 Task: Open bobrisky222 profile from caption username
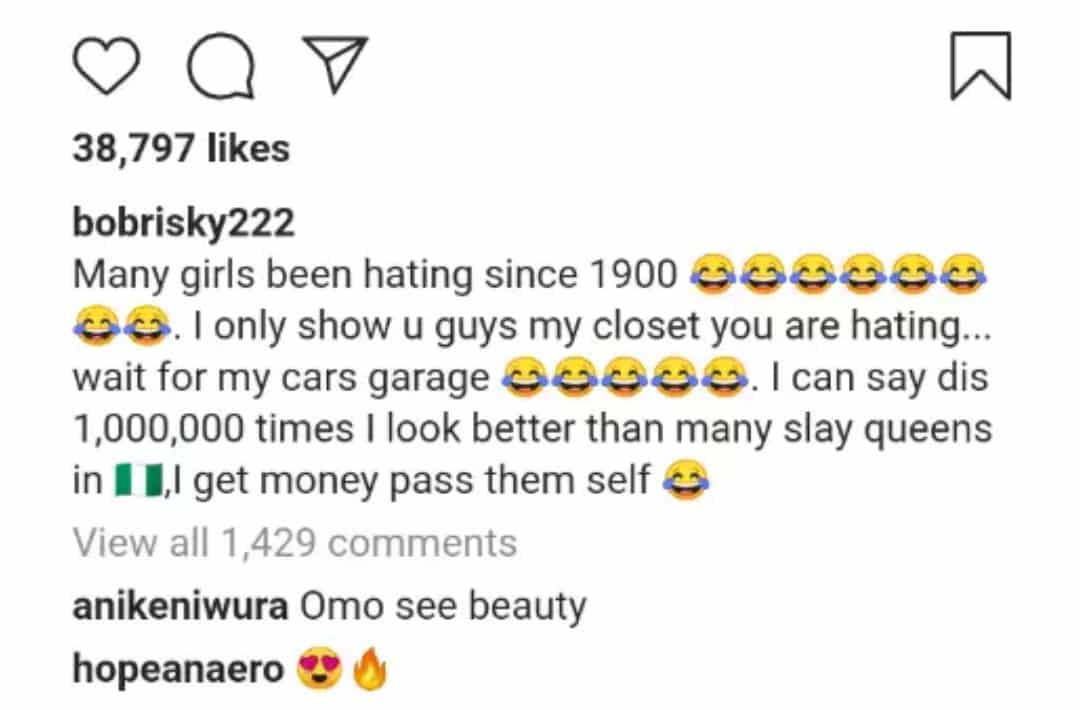point(184,223)
